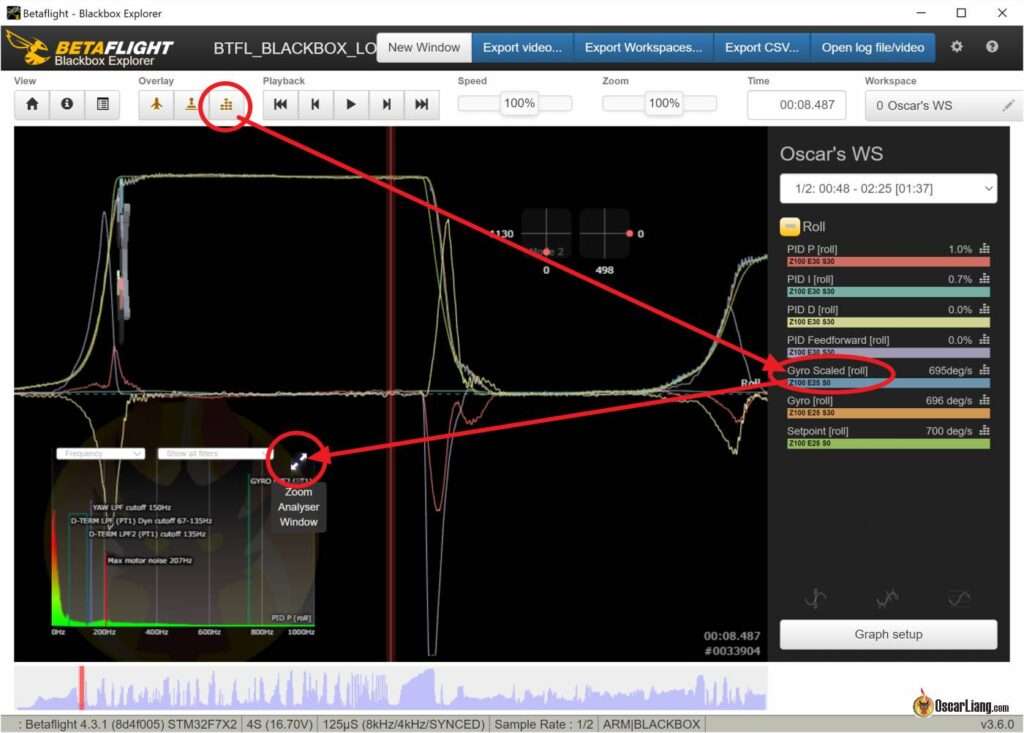Edit workspace name pencil icon
The width and height of the screenshot is (1024, 733).
point(1009,105)
